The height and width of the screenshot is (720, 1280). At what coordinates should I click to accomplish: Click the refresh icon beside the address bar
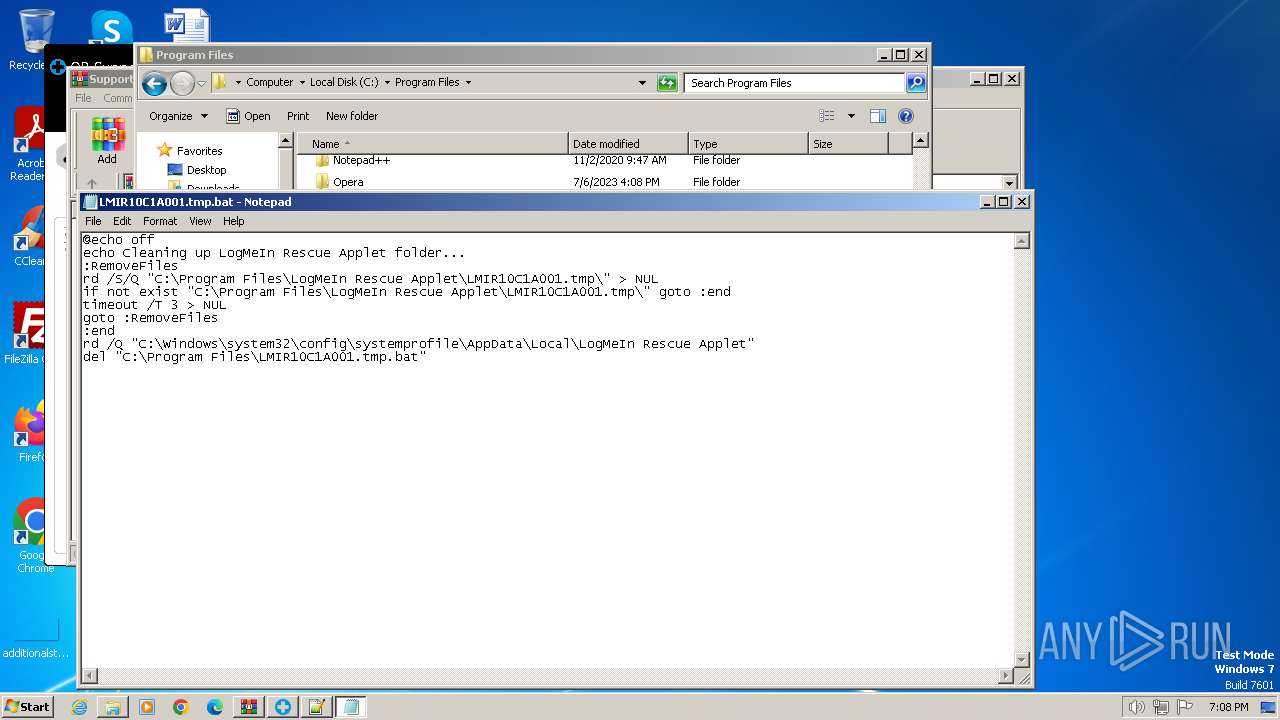coord(667,83)
